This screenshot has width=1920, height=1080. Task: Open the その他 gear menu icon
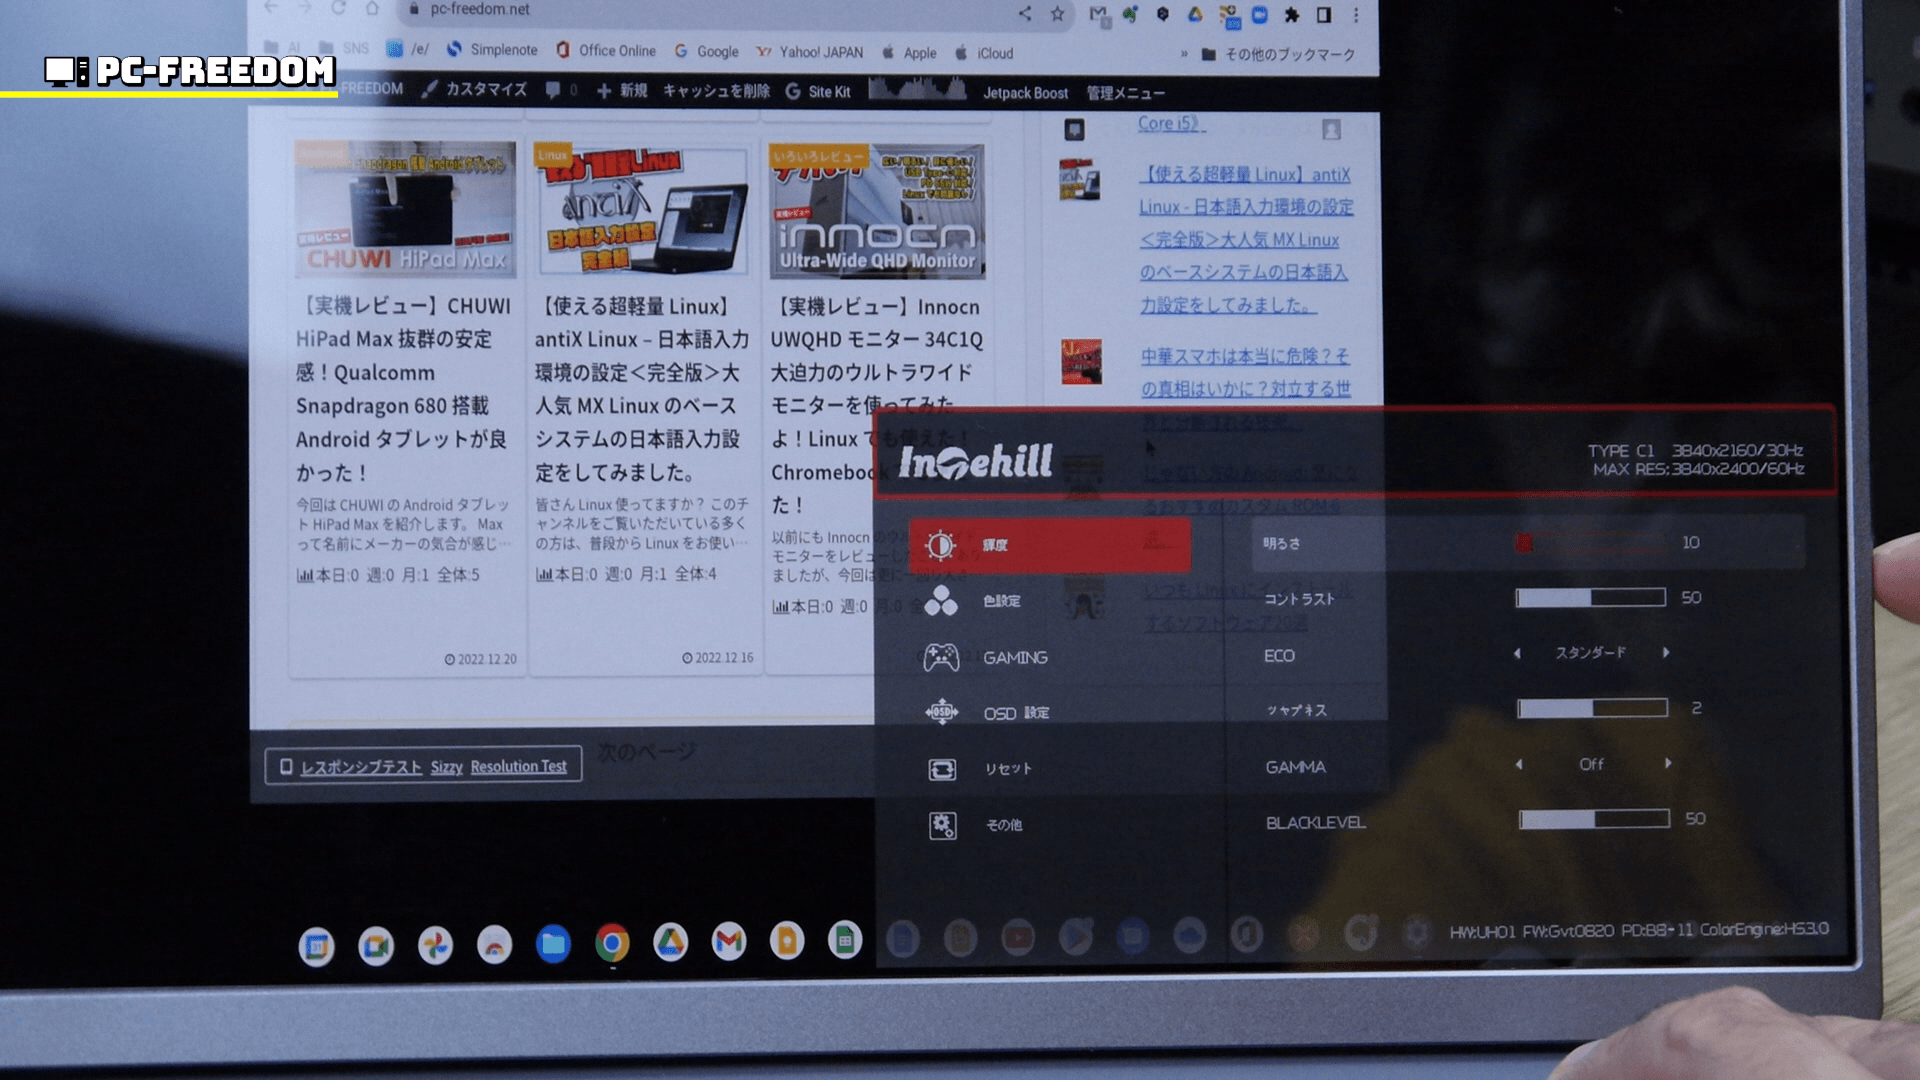pos(942,825)
